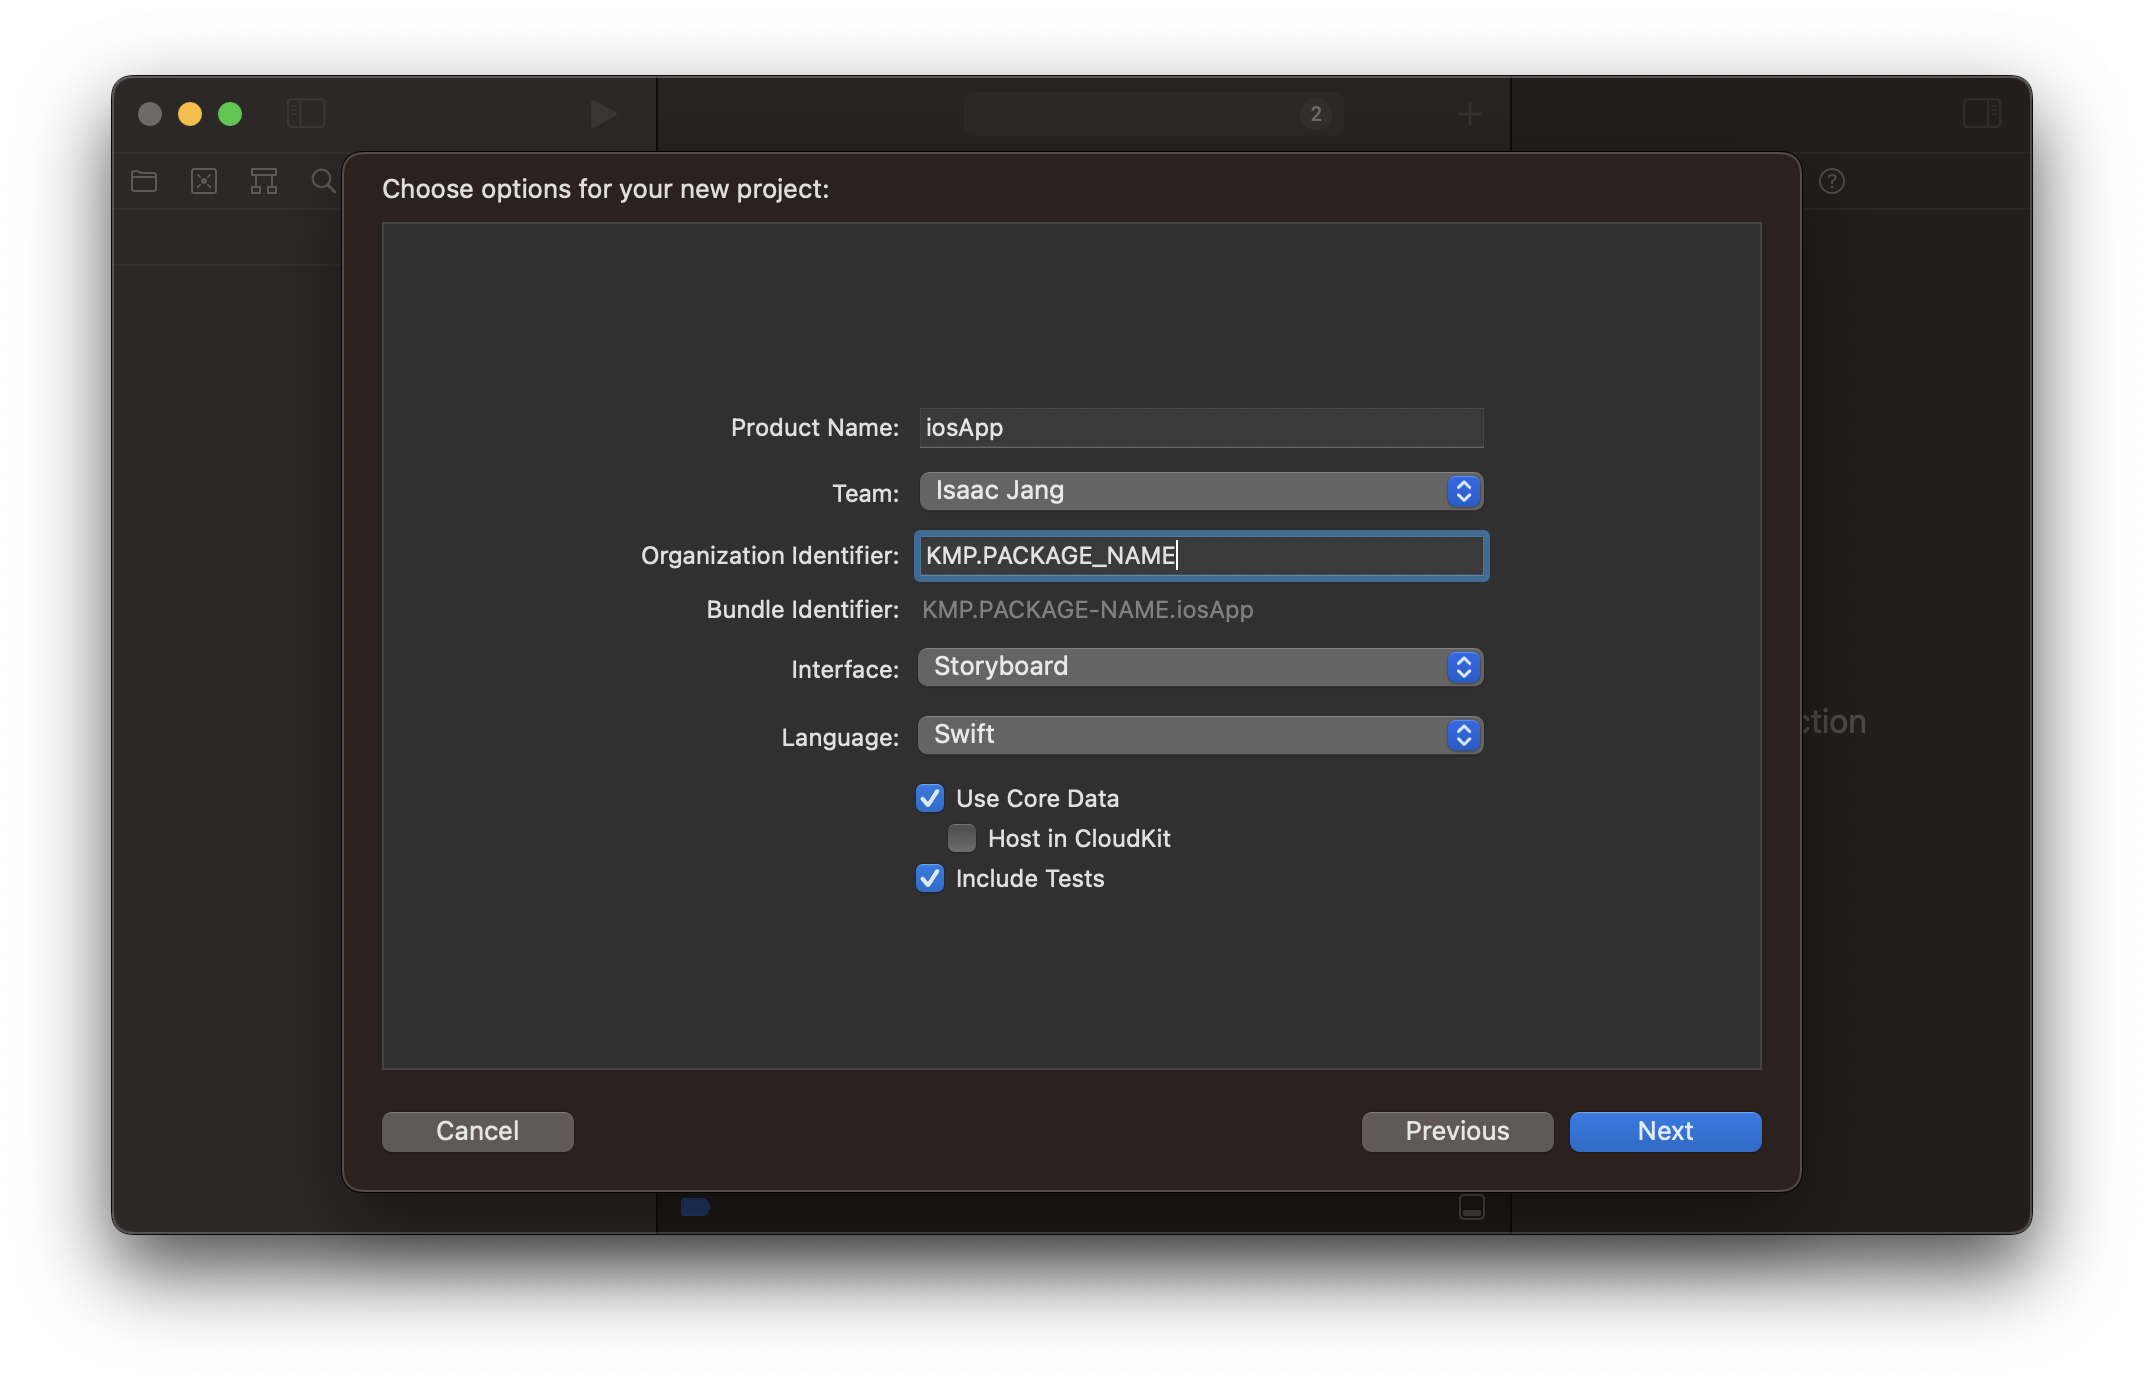
Task: Open the Interface dropdown set to Storyboard
Action: click(1200, 667)
